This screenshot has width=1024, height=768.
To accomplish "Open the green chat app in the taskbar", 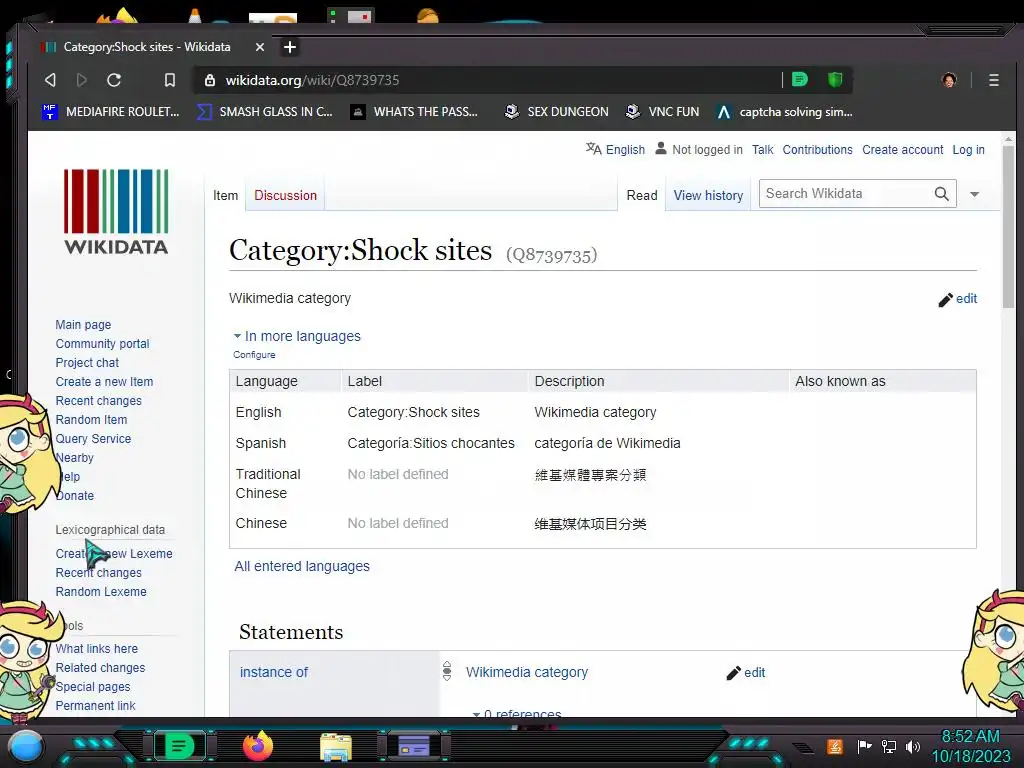I will pyautogui.click(x=178, y=746).
